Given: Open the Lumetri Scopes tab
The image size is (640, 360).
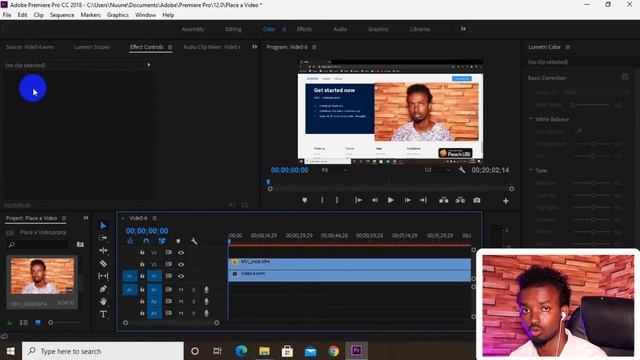Looking at the screenshot, I should [x=92, y=47].
